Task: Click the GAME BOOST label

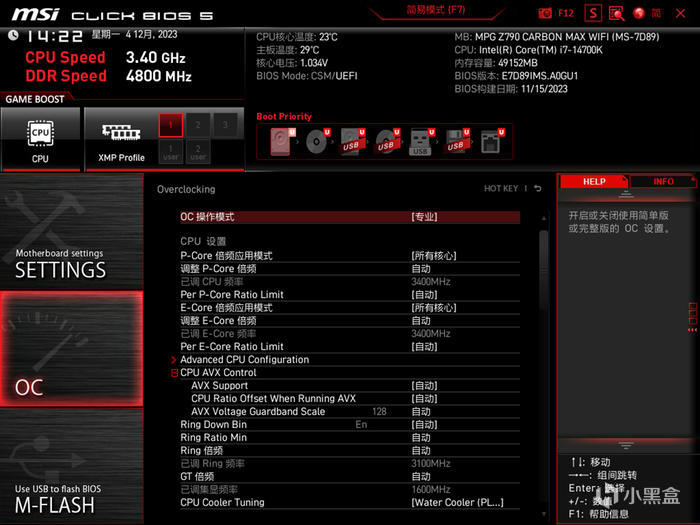Action: click(35, 99)
